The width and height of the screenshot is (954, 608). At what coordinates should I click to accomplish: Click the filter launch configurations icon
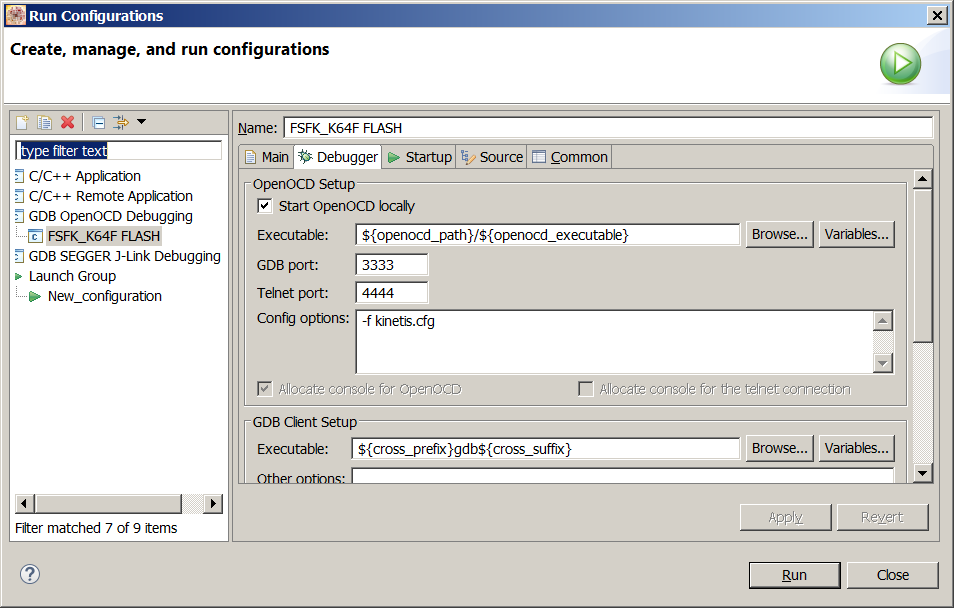coord(121,122)
